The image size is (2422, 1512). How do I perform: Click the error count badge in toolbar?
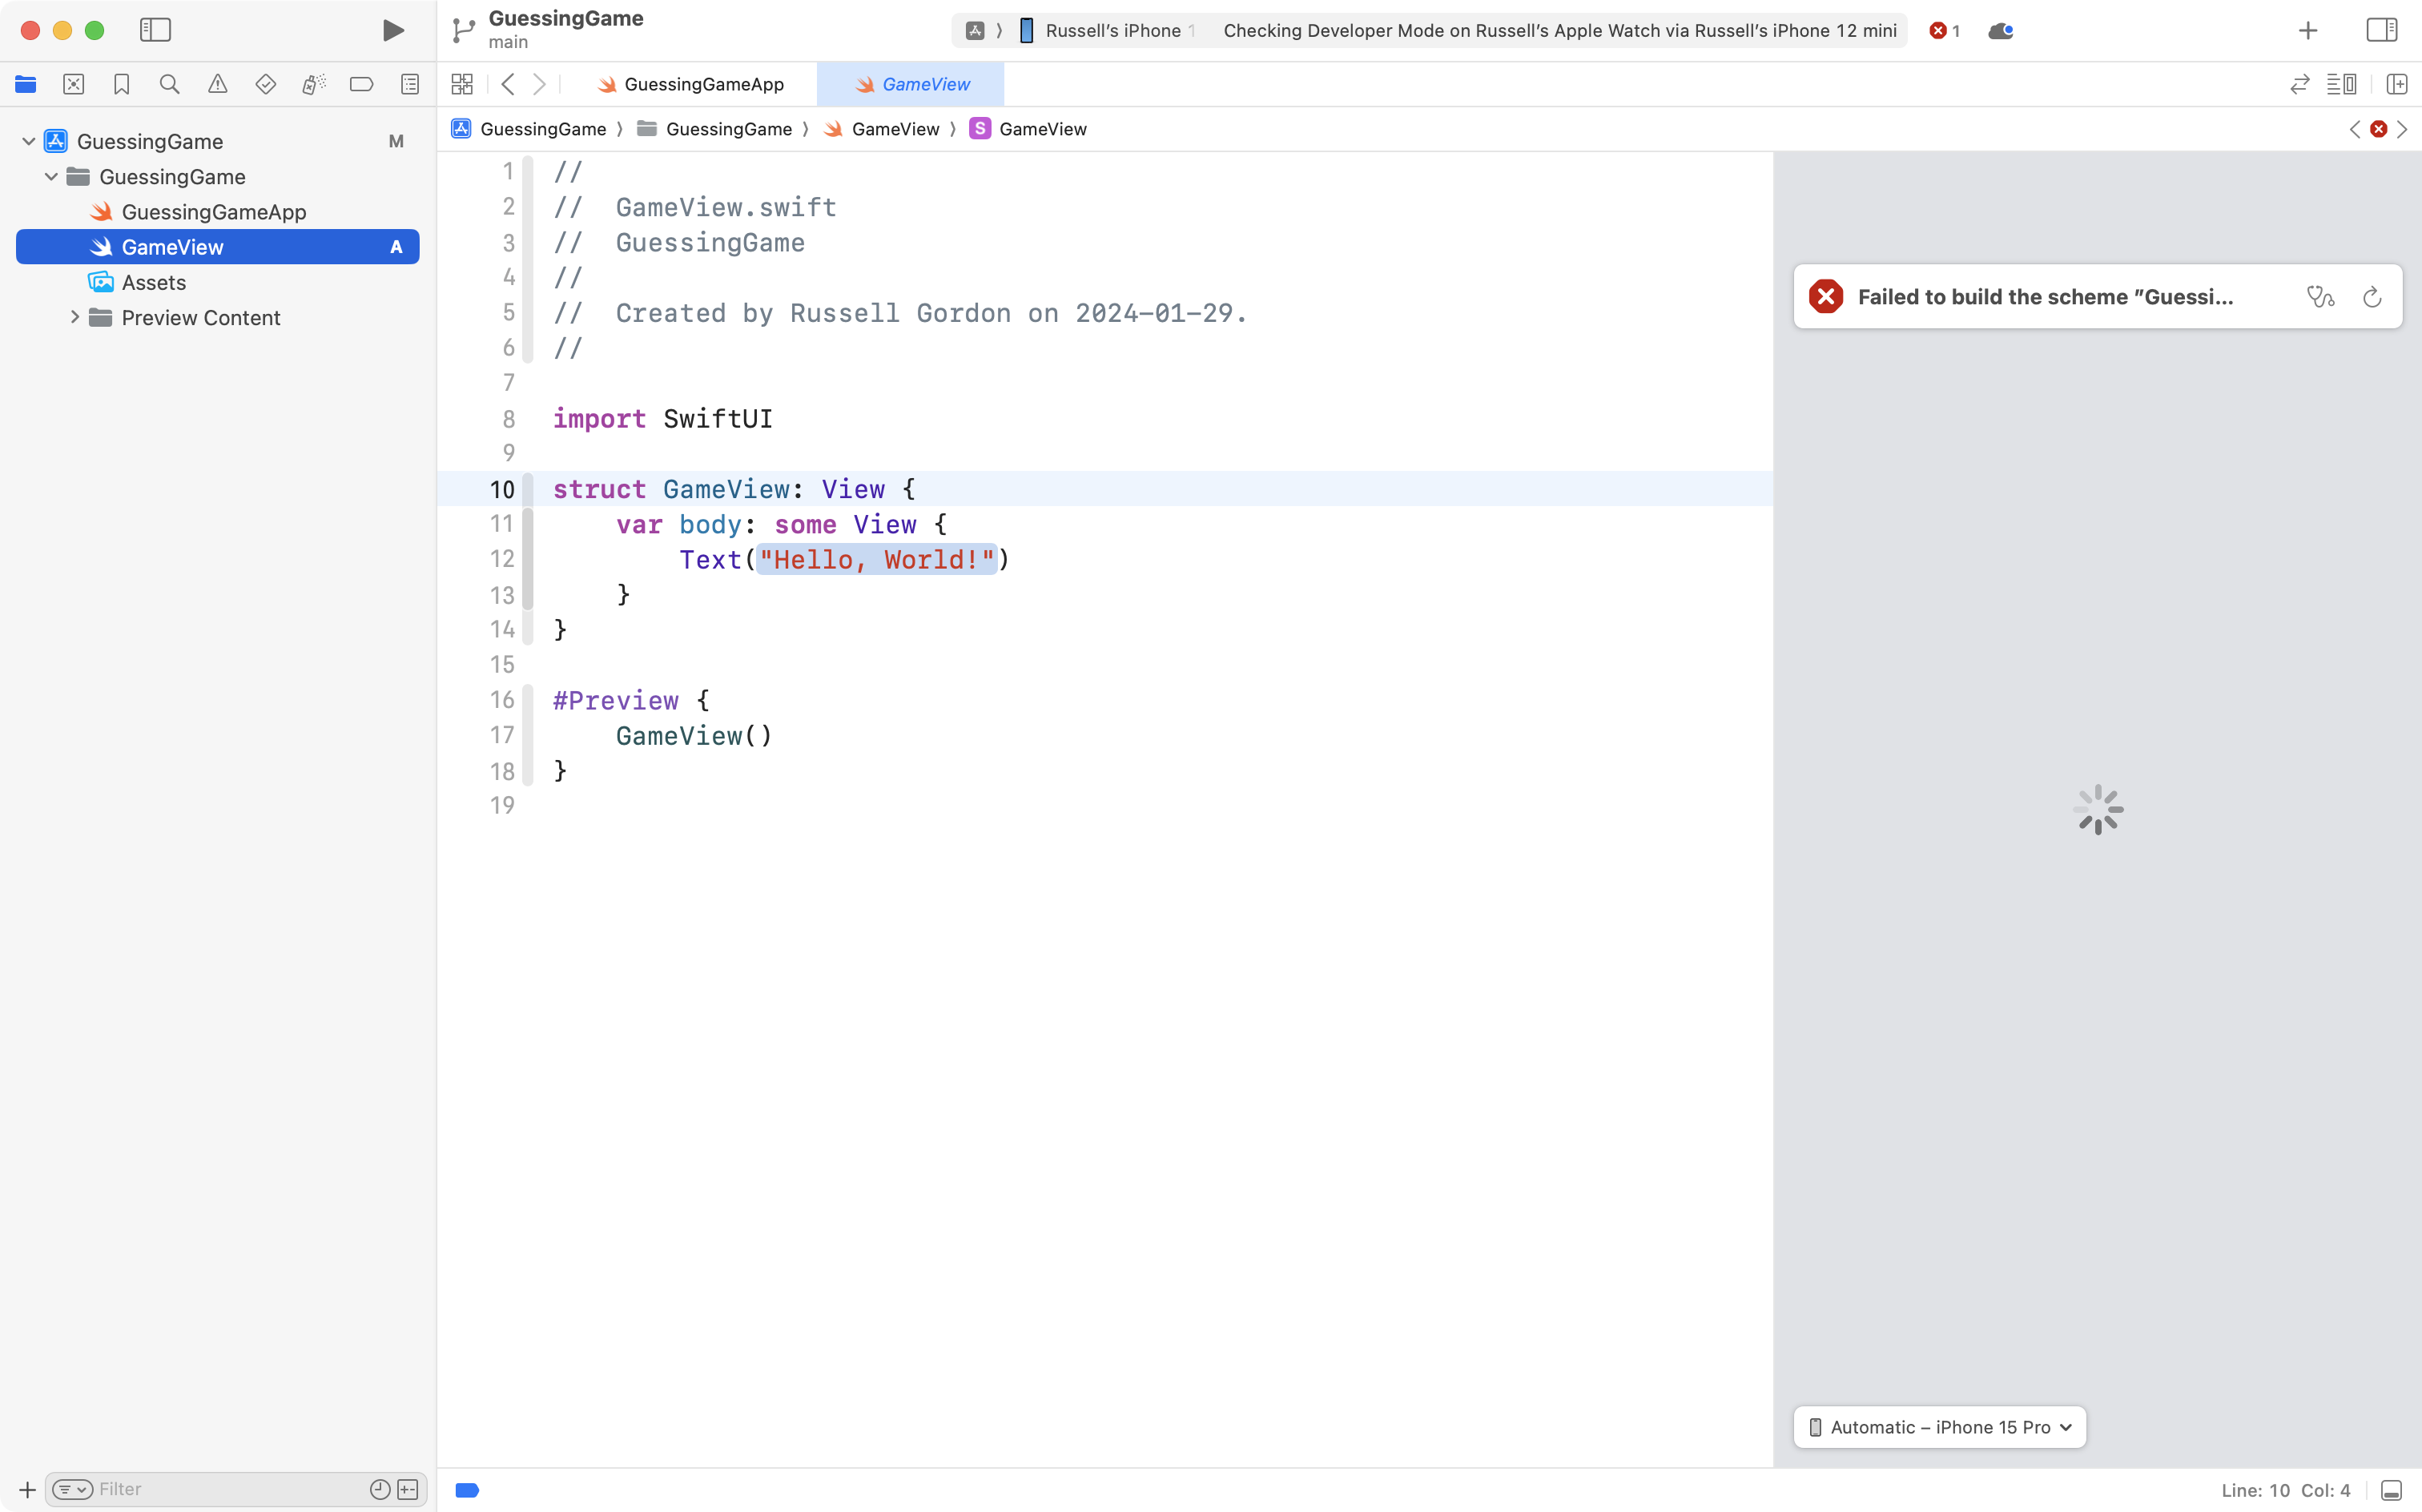click(x=1944, y=30)
